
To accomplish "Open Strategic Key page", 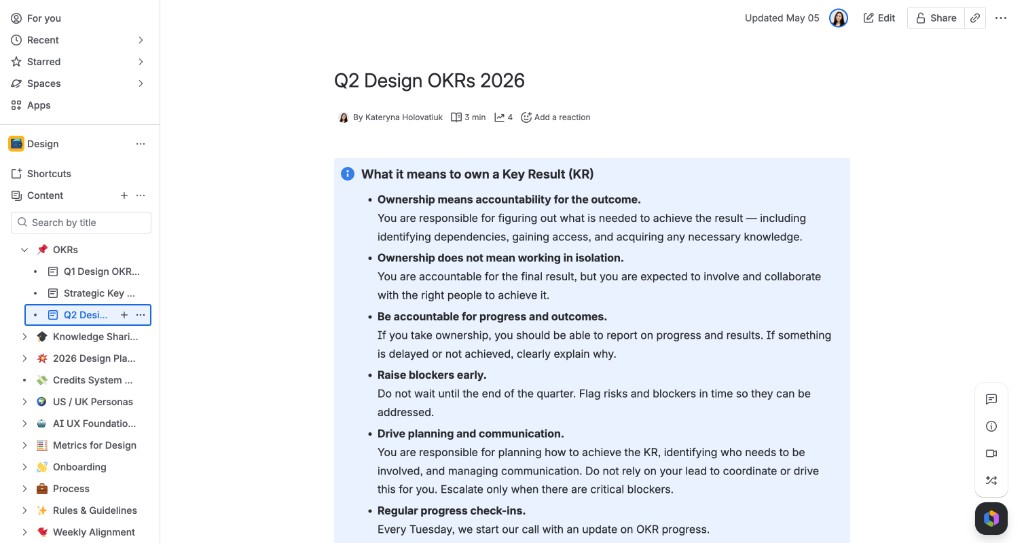I will (99, 293).
